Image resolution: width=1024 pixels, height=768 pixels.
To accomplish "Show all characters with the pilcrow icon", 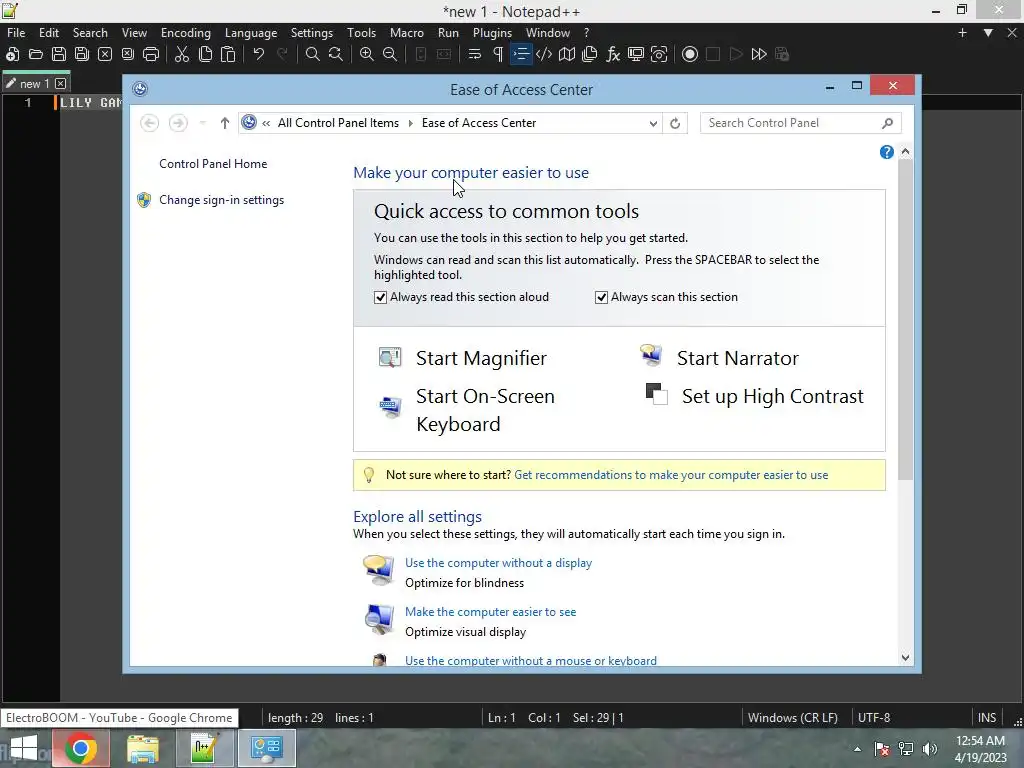I will click(x=498, y=54).
